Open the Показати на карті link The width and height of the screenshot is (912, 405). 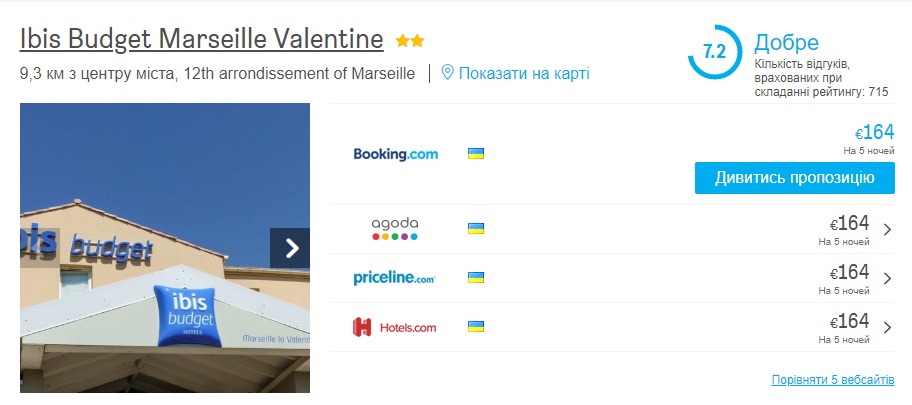pyautogui.click(x=523, y=73)
